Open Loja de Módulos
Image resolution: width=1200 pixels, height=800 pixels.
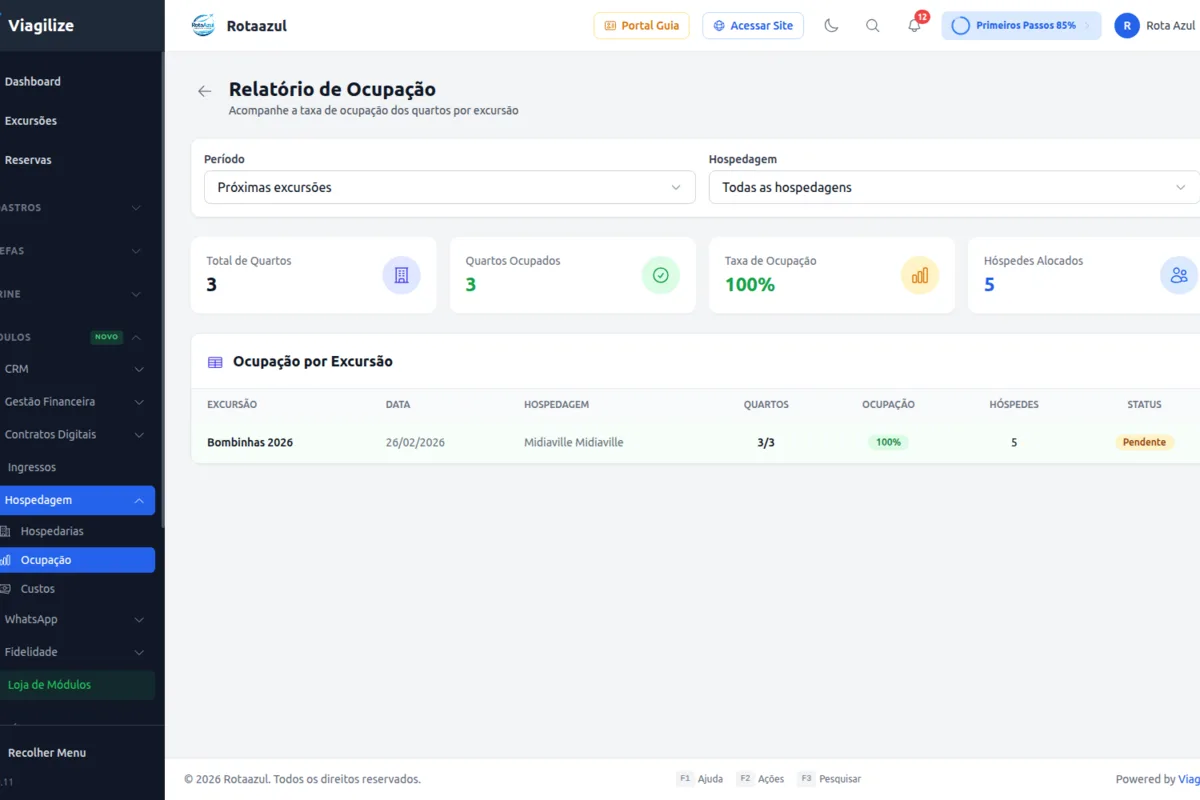(x=77, y=685)
